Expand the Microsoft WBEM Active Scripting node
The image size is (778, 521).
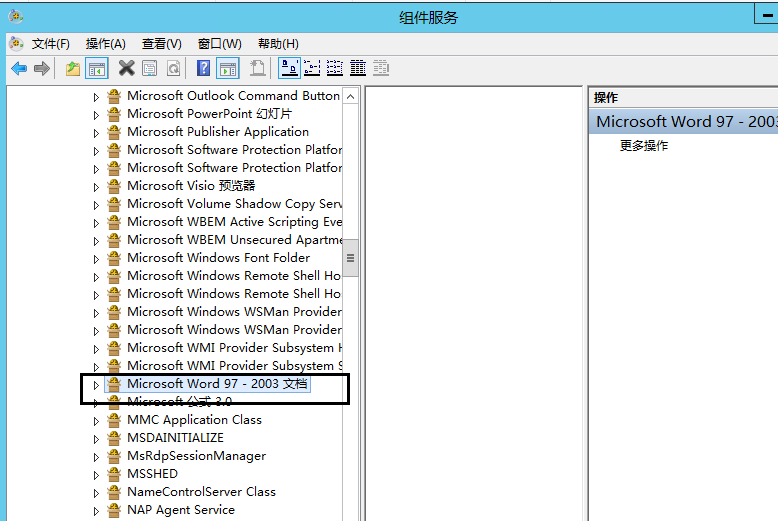click(96, 223)
